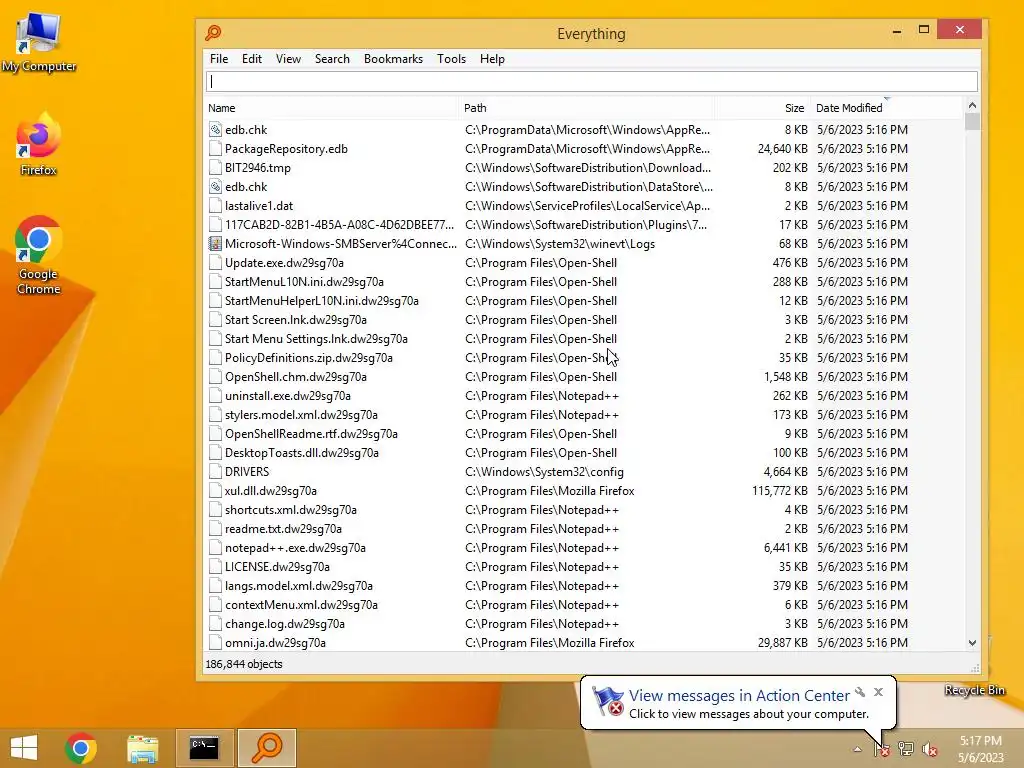Click Everything app button on taskbar
The height and width of the screenshot is (768, 1024).
(x=266, y=747)
